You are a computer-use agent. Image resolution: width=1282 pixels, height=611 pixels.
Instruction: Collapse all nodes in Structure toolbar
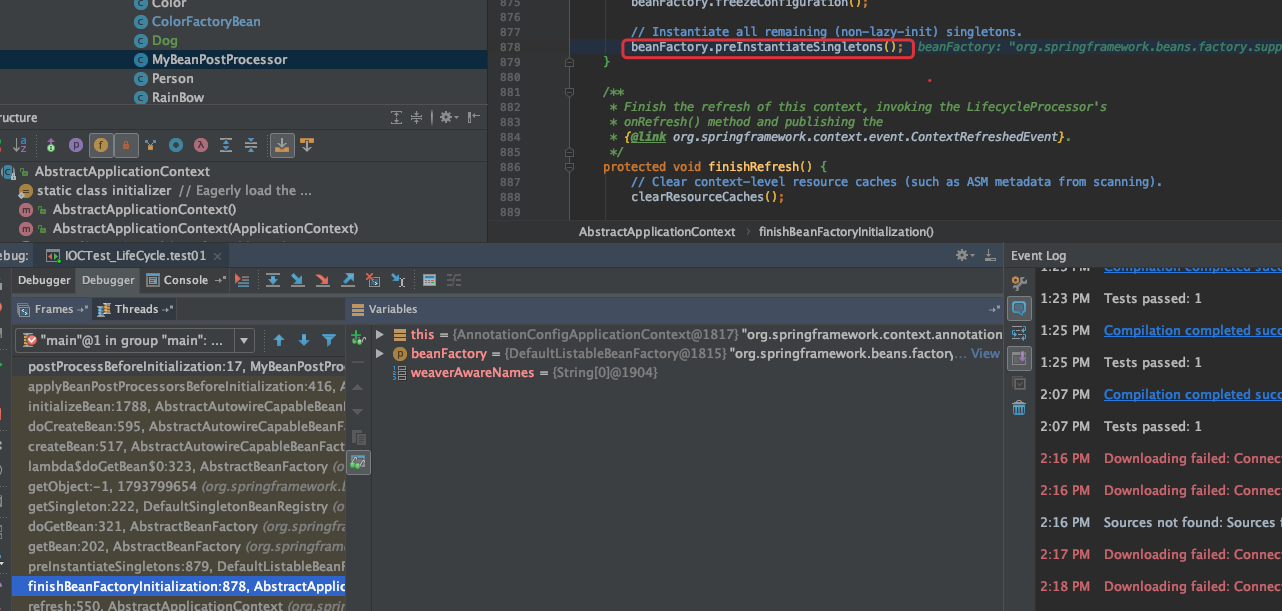[x=251, y=146]
